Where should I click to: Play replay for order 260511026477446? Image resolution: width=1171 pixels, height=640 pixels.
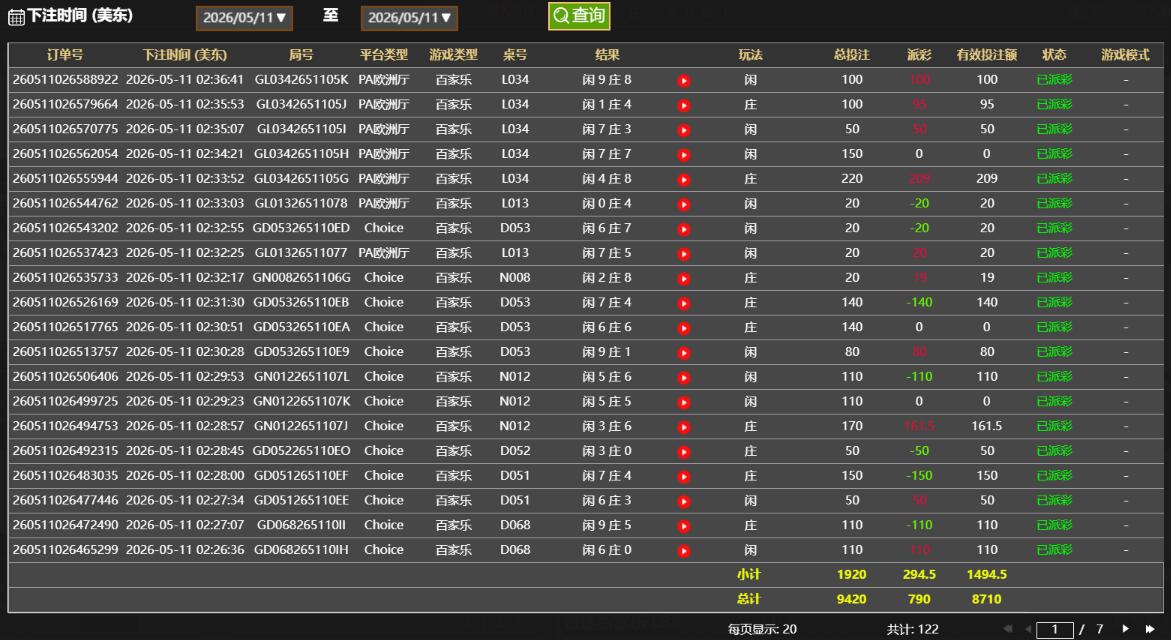pyautogui.click(x=683, y=501)
